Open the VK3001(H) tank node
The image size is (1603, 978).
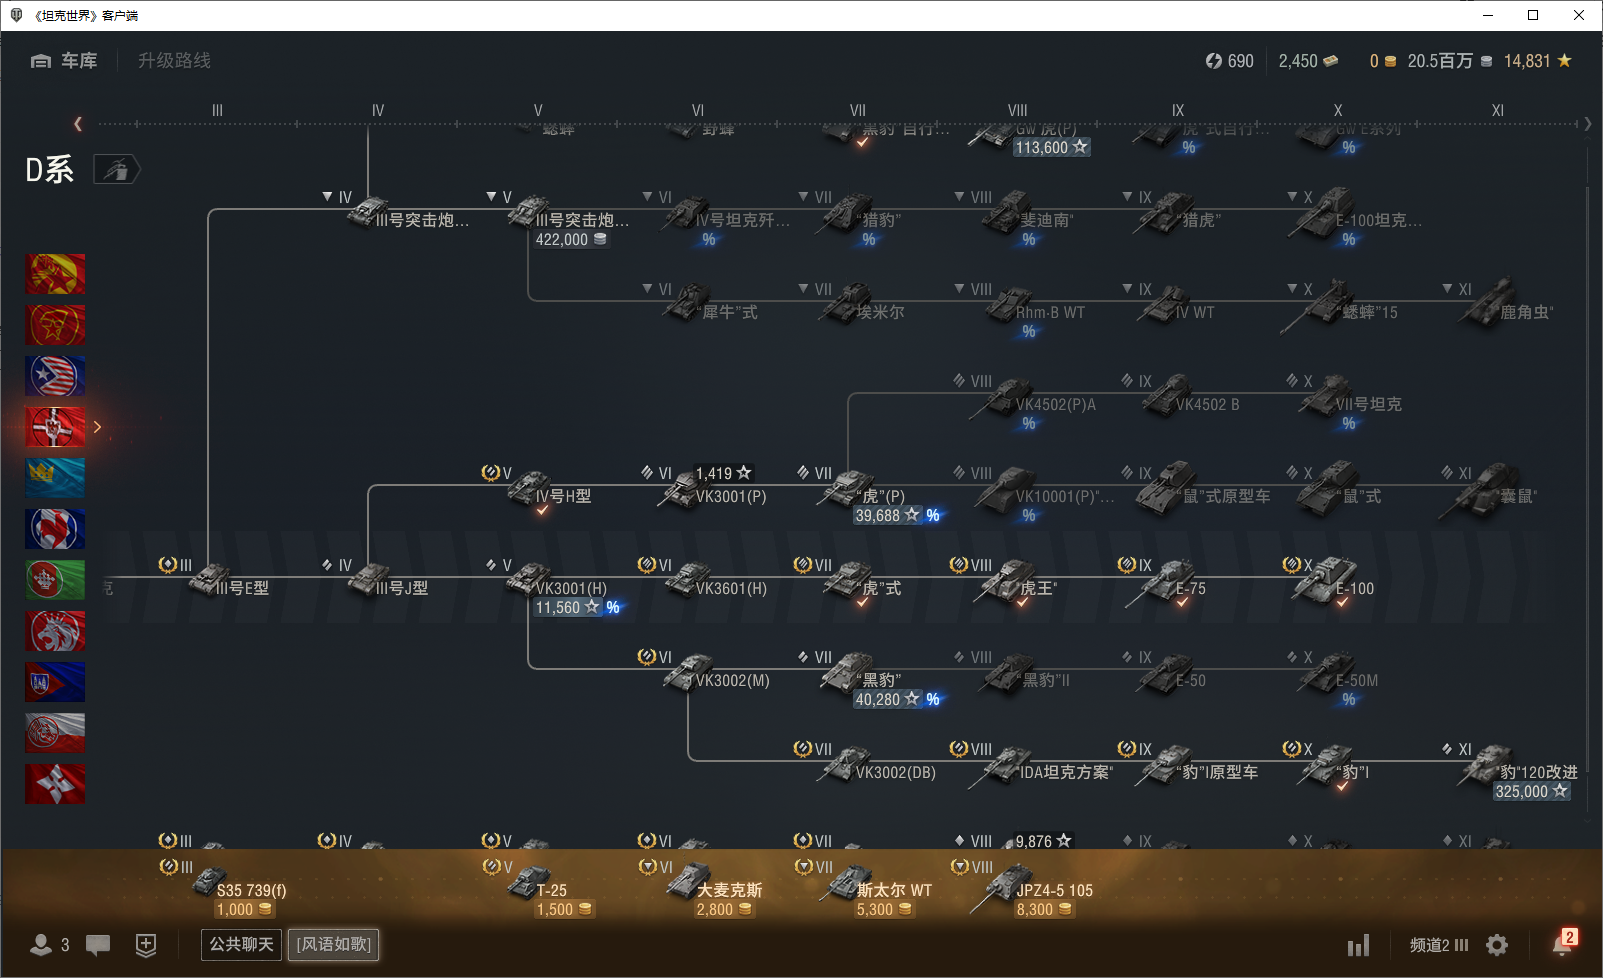point(558,582)
